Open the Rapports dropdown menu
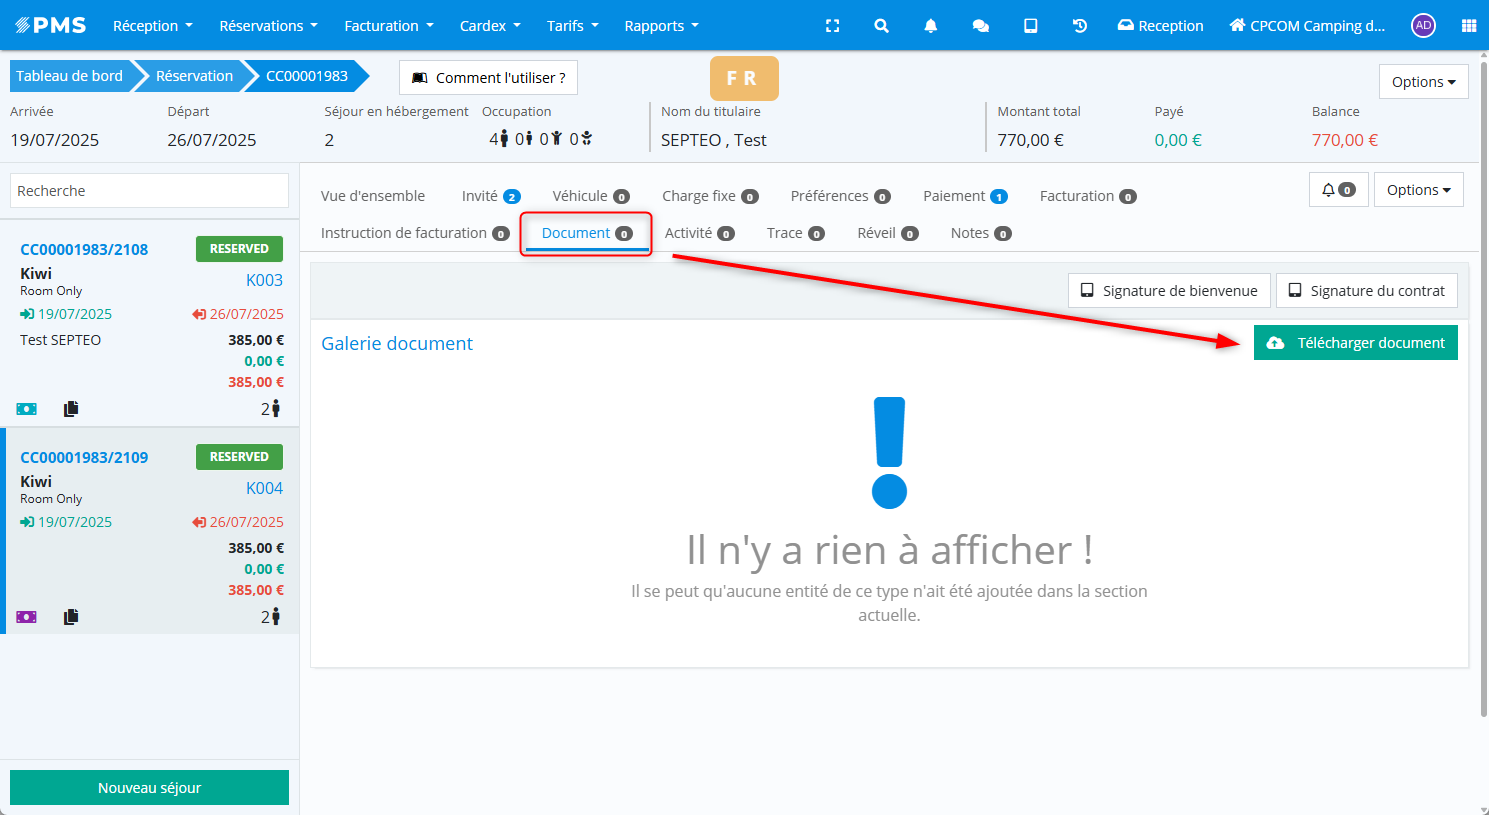 point(661,26)
